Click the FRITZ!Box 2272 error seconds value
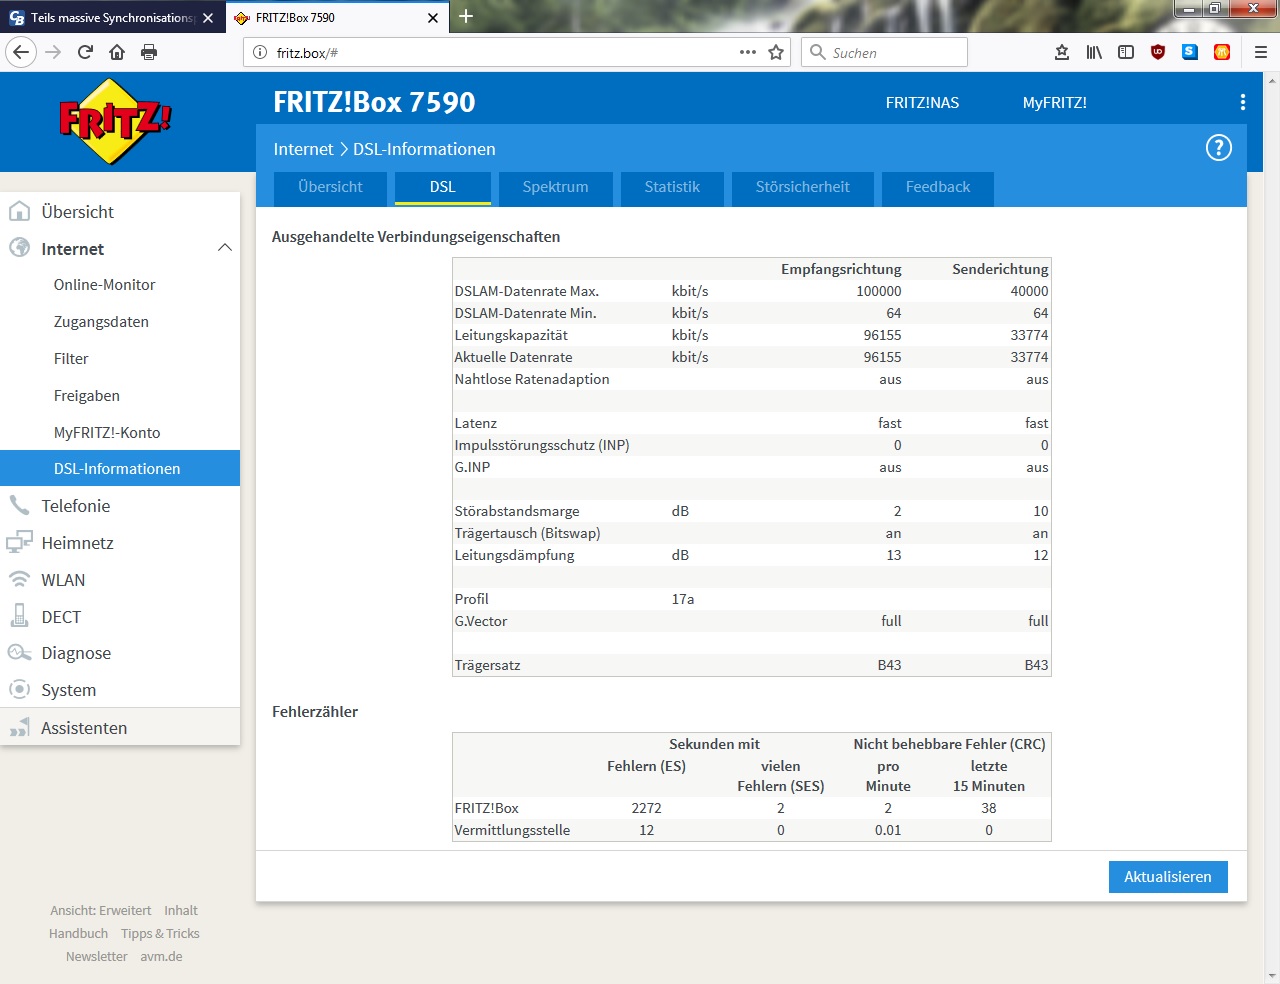 click(x=646, y=808)
